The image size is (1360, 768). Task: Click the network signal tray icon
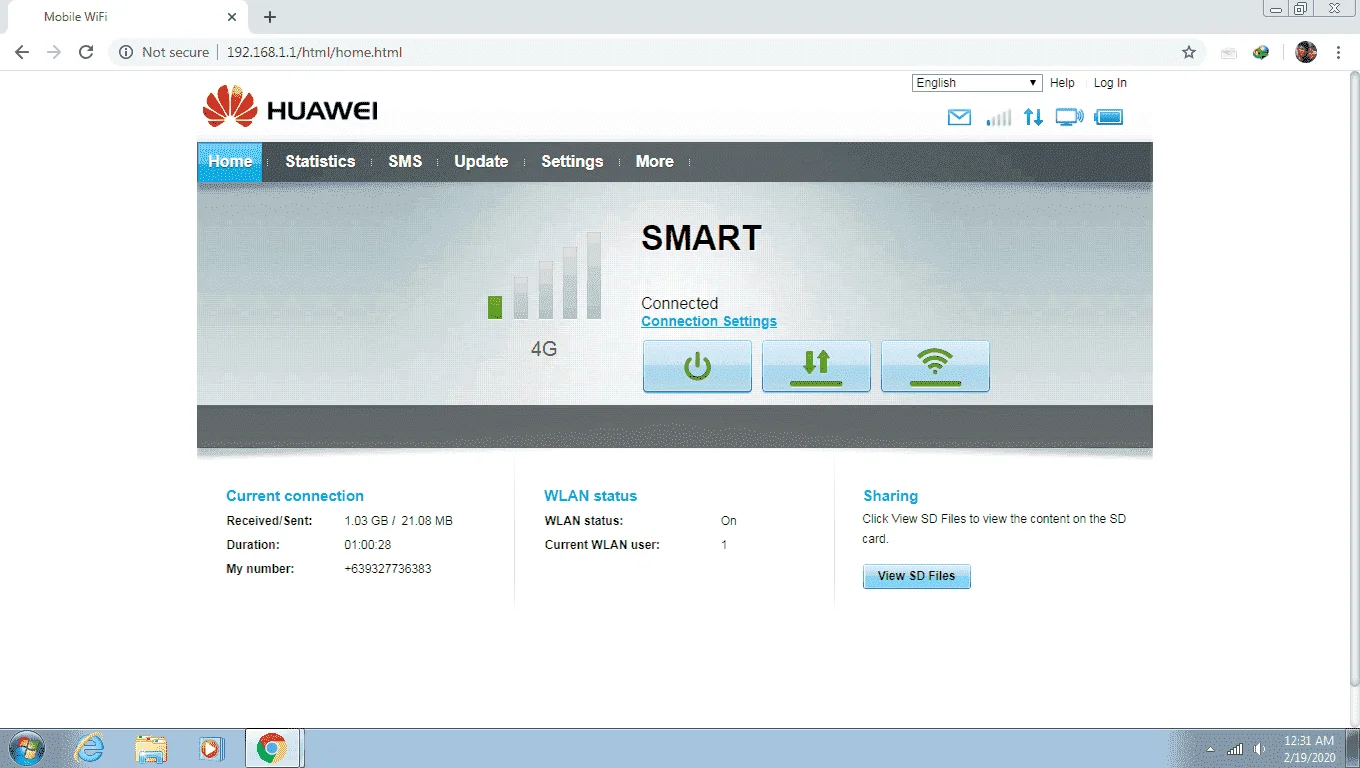click(x=1236, y=749)
